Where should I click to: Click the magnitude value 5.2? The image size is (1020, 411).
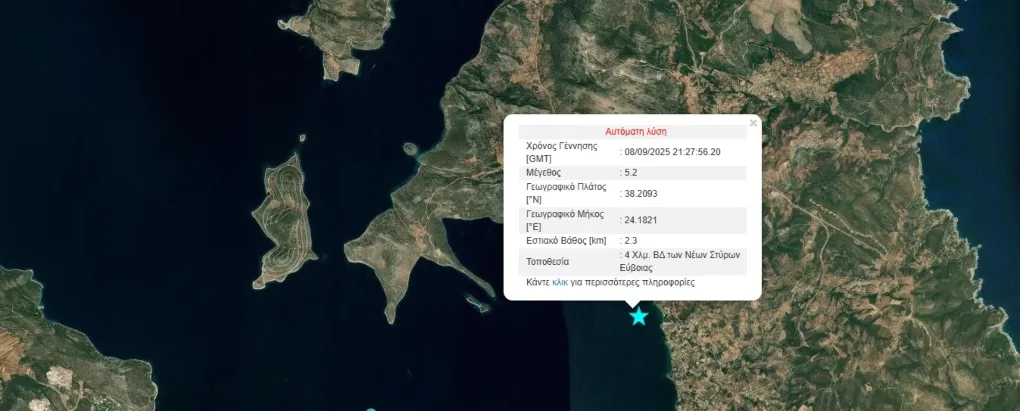[631, 173]
